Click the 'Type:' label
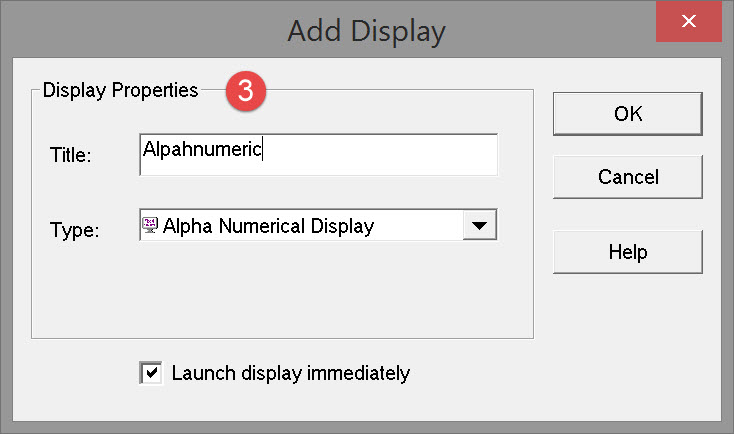 [74, 230]
